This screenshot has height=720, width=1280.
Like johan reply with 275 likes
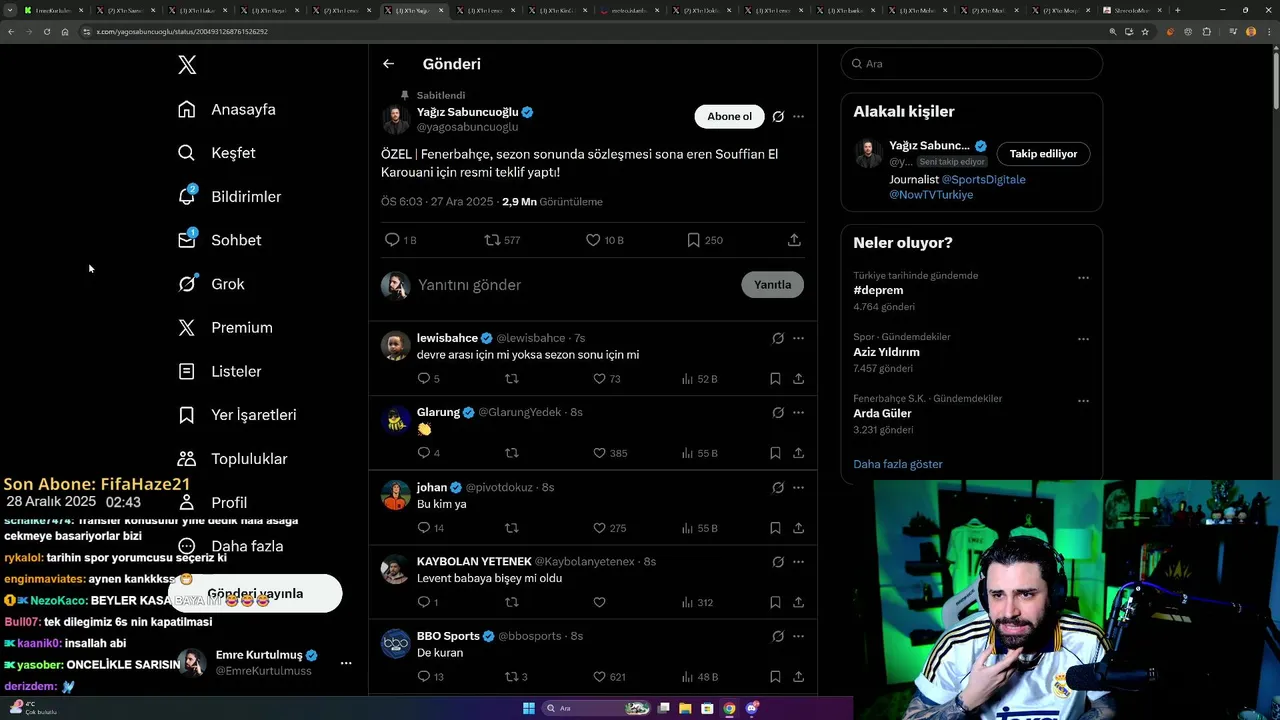tap(609, 528)
